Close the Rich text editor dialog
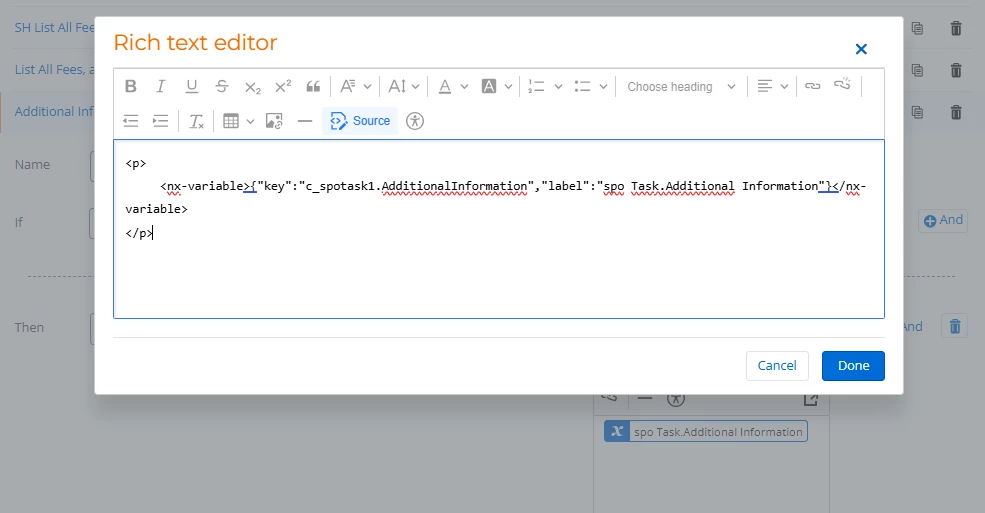Screen dimensions: 985x513 click(x=861, y=49)
